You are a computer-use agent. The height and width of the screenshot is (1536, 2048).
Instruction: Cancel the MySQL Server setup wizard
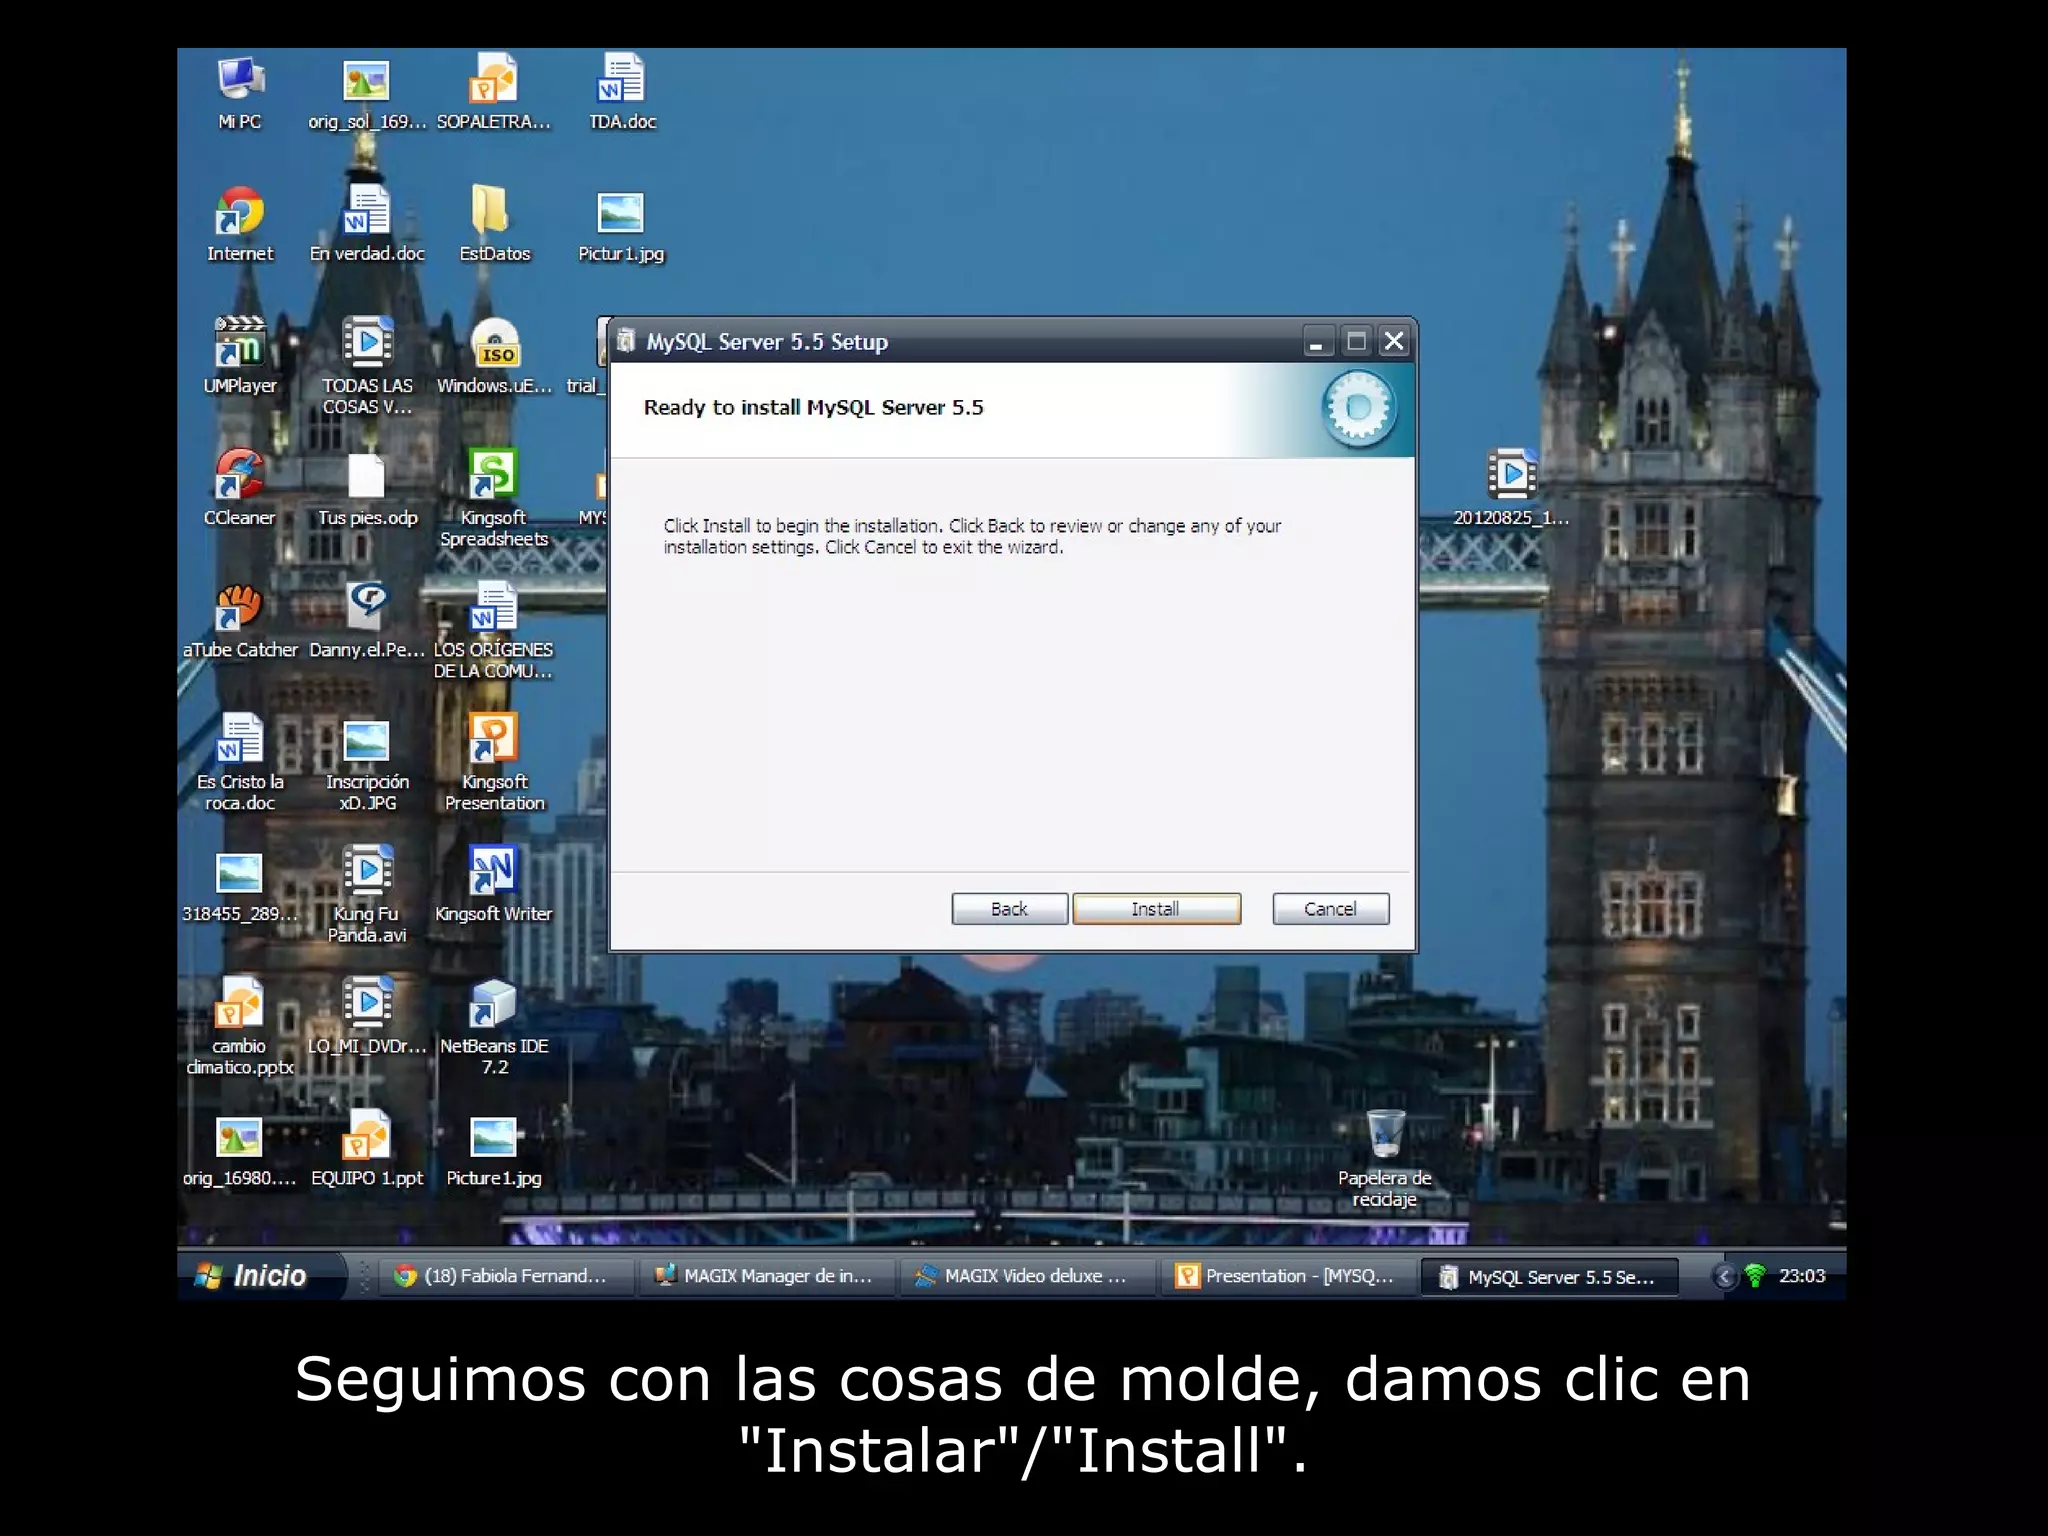1330,908
